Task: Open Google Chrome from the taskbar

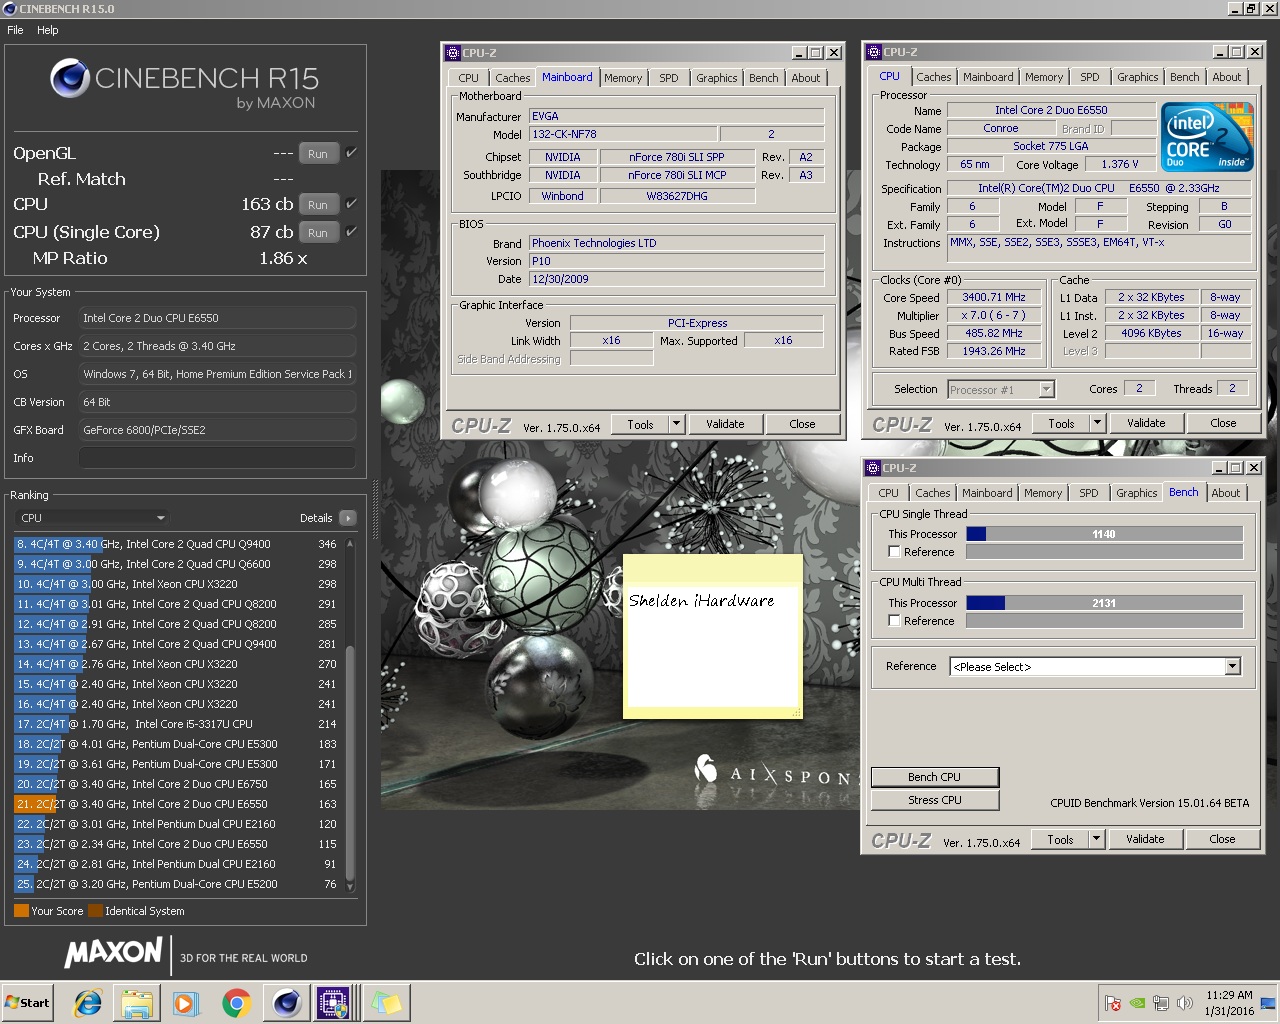Action: (x=236, y=1003)
